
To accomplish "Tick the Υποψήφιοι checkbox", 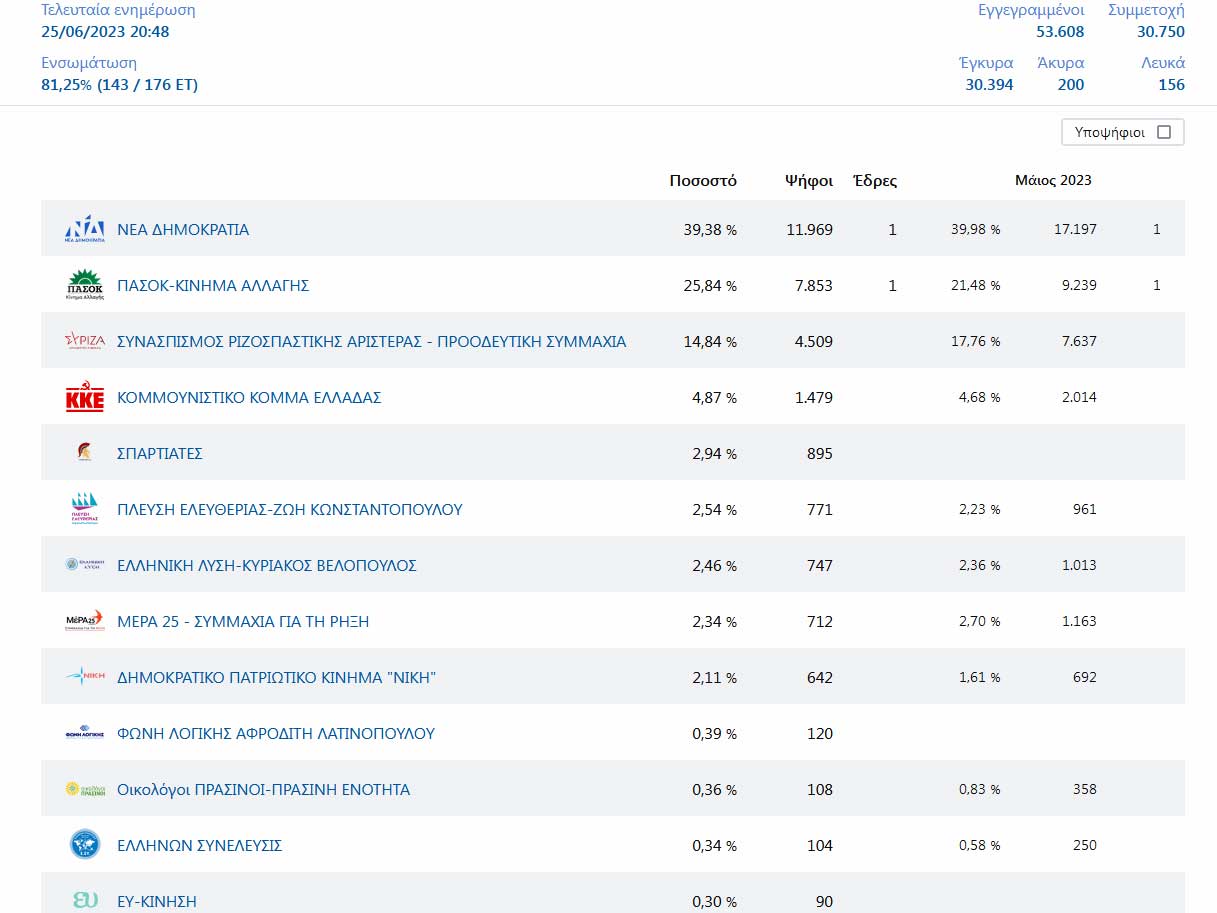I will [1163, 132].
